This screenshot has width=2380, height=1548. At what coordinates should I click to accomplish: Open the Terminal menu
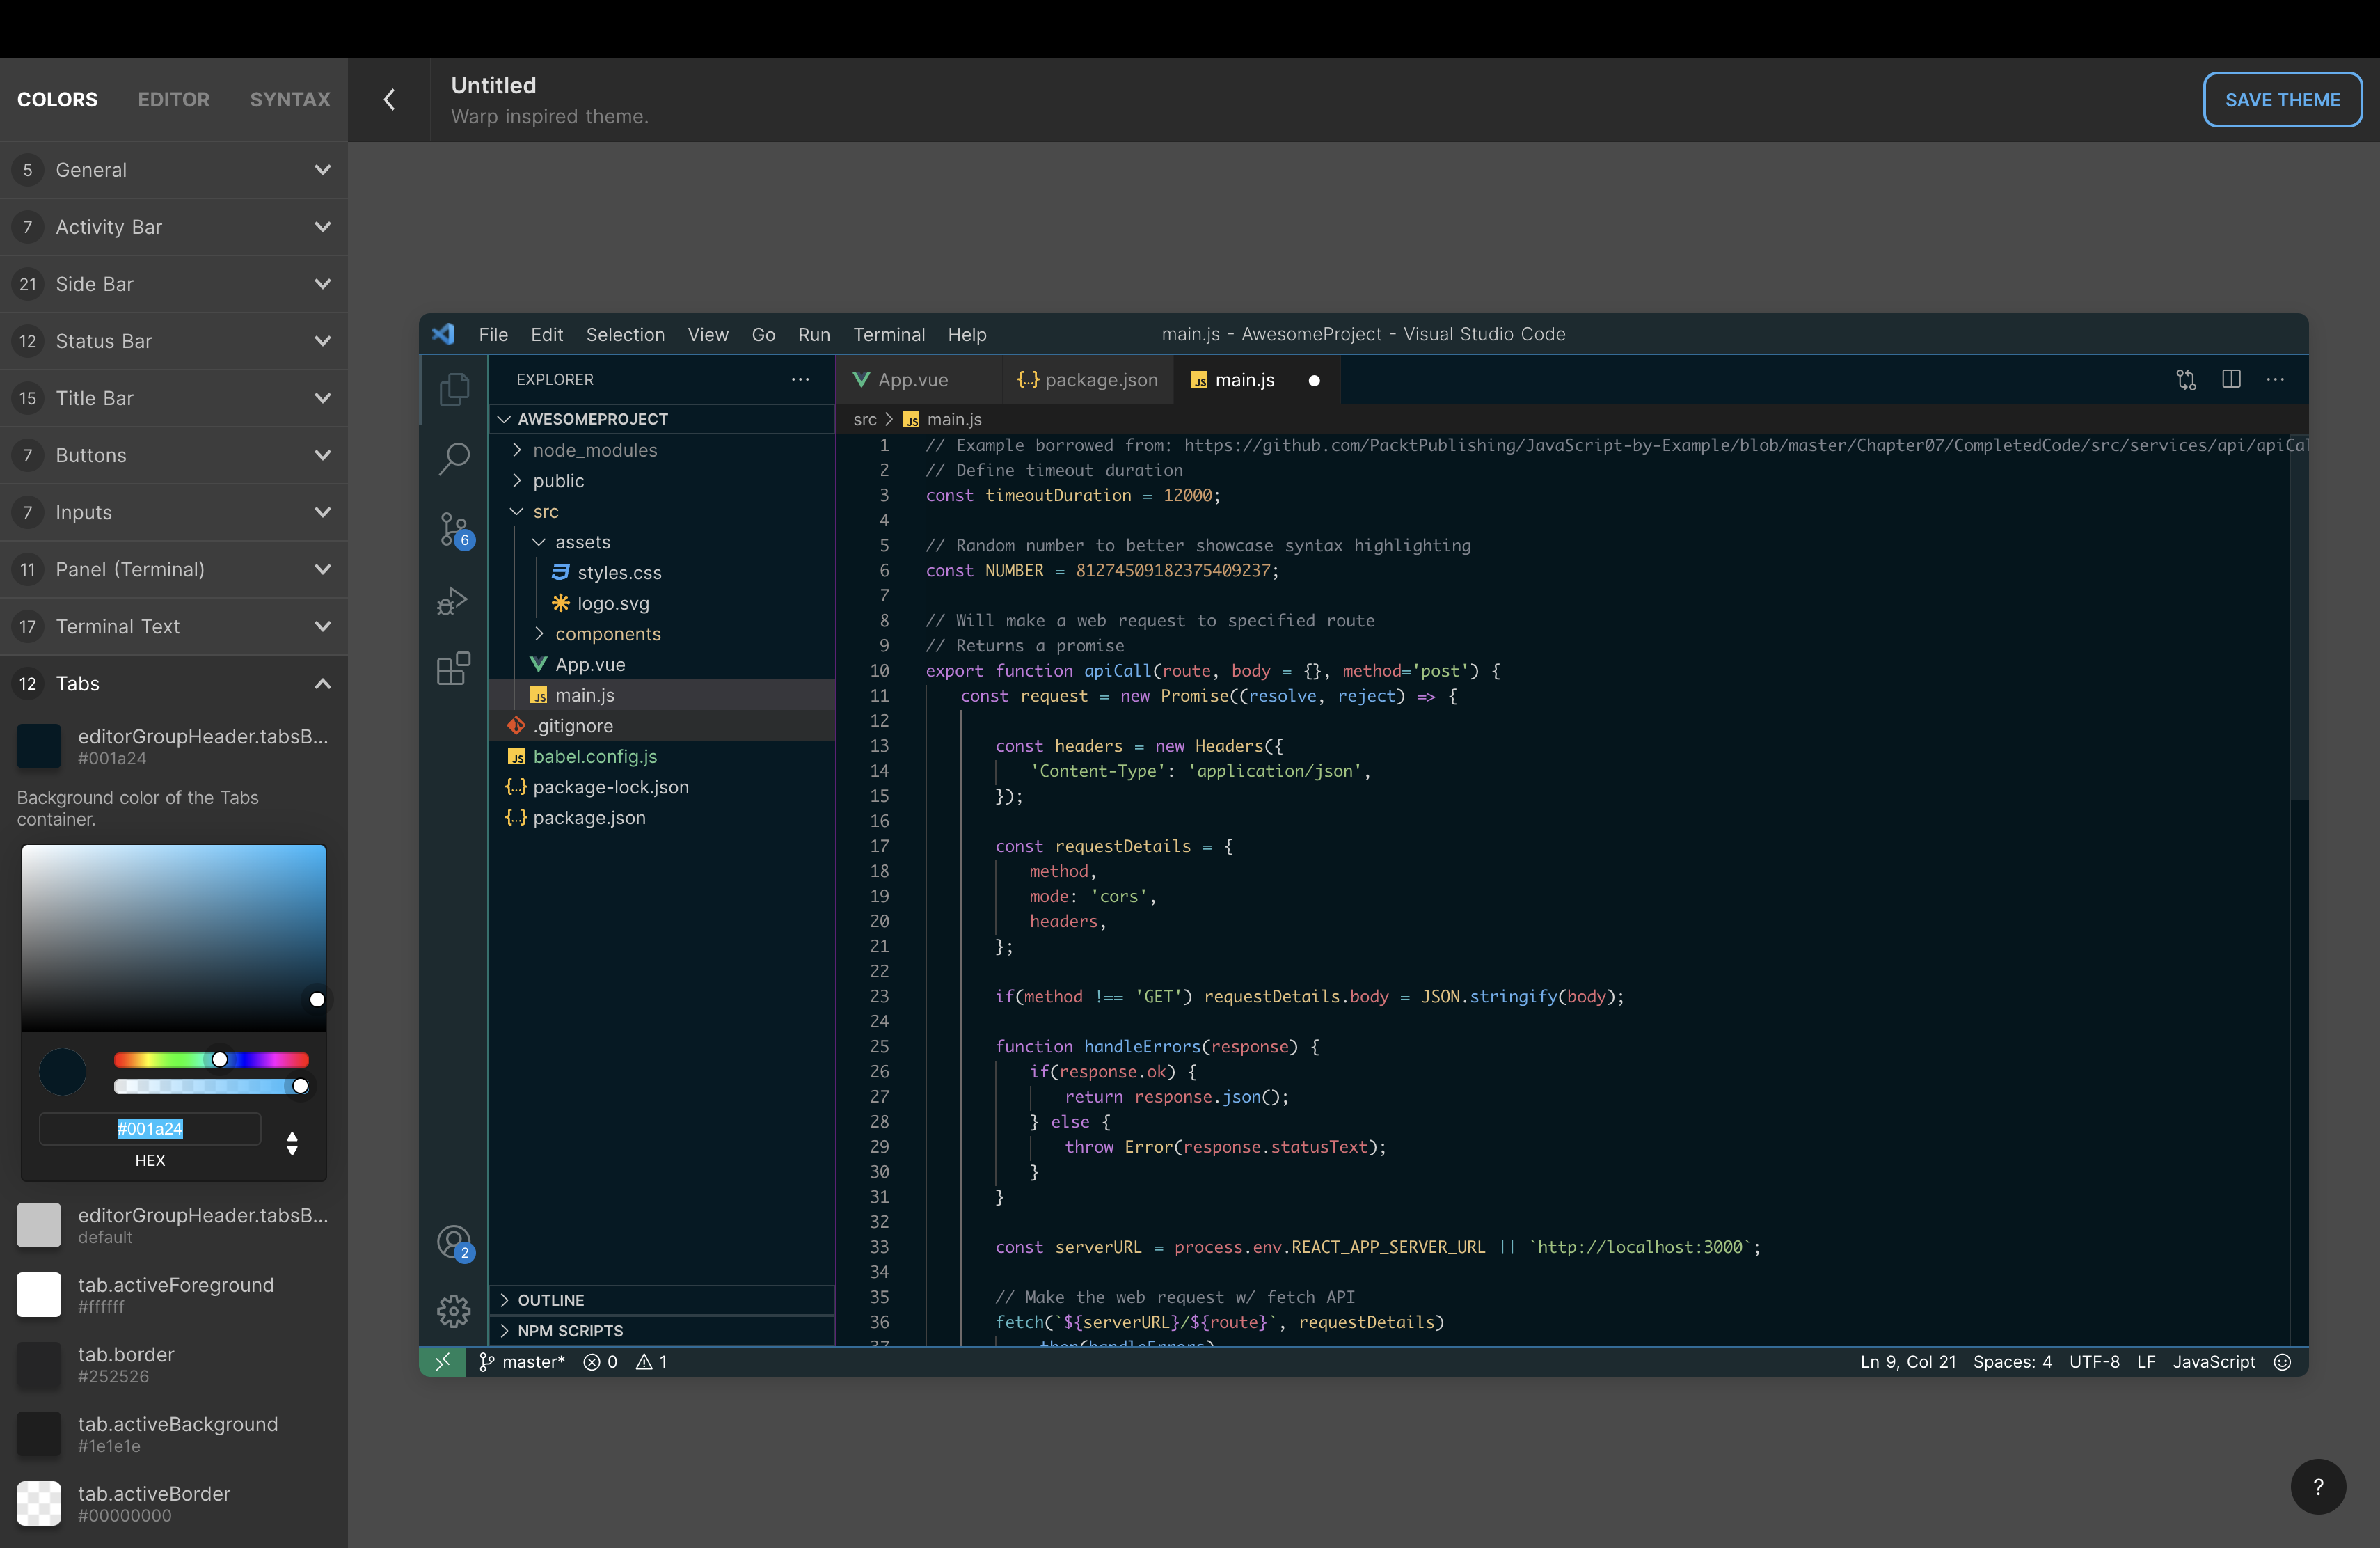click(x=888, y=335)
